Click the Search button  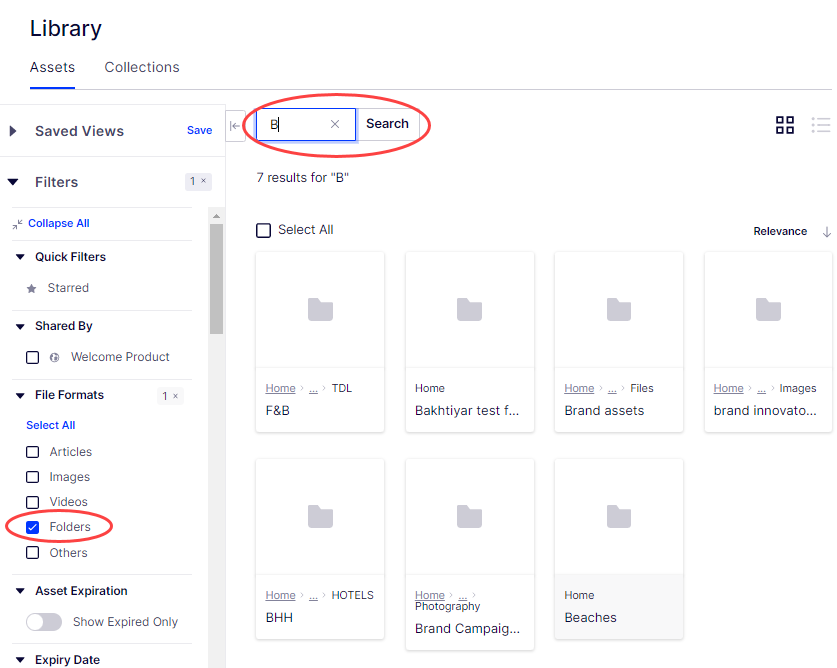pyautogui.click(x=388, y=124)
